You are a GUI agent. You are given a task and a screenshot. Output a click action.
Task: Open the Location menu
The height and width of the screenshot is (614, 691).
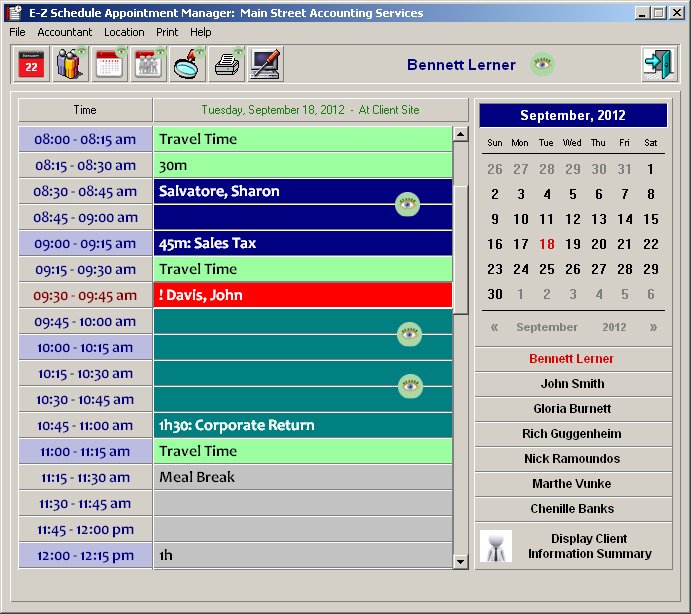[x=124, y=32]
